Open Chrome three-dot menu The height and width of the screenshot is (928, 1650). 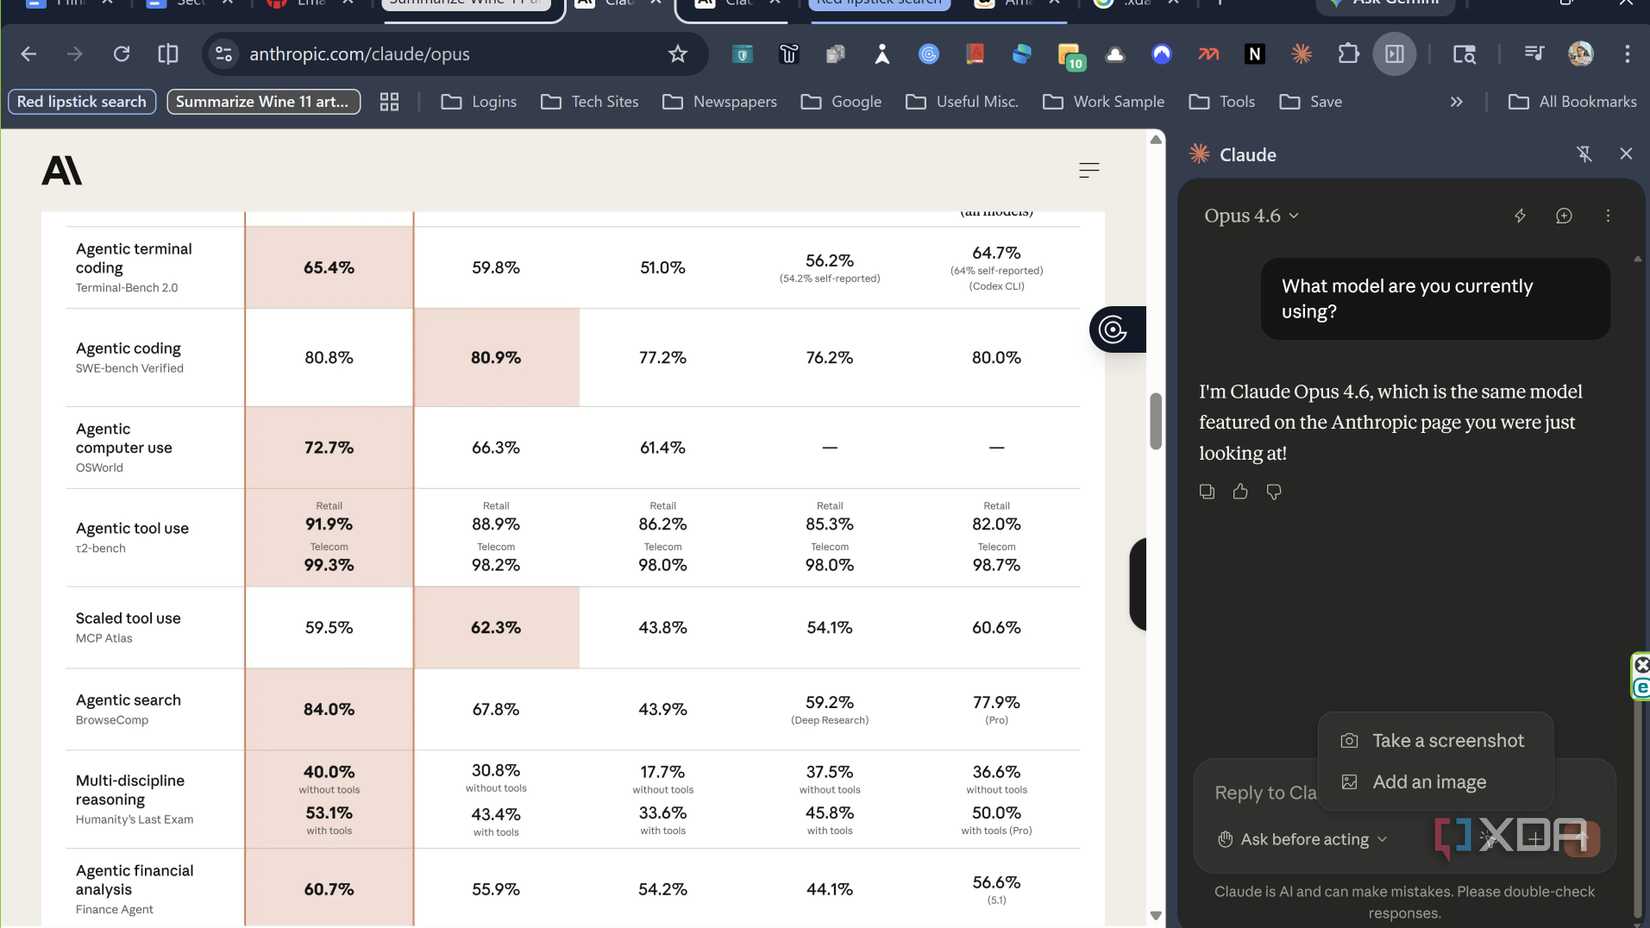[1627, 54]
